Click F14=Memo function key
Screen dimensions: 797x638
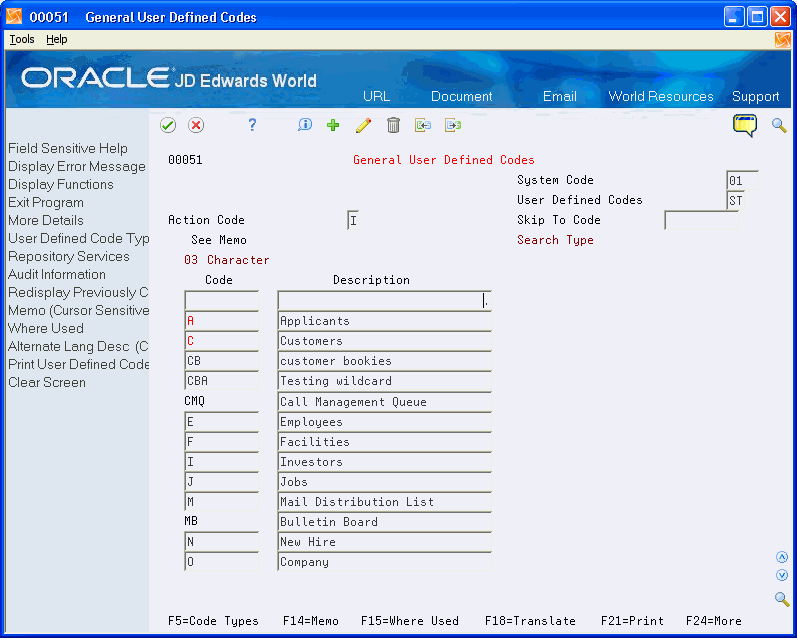[x=311, y=621]
